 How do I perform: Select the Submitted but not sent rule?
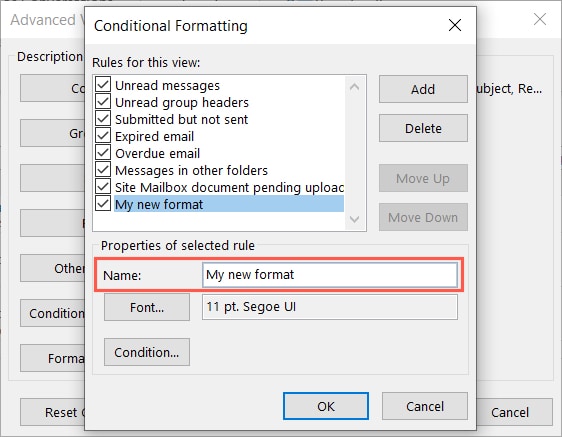181,119
